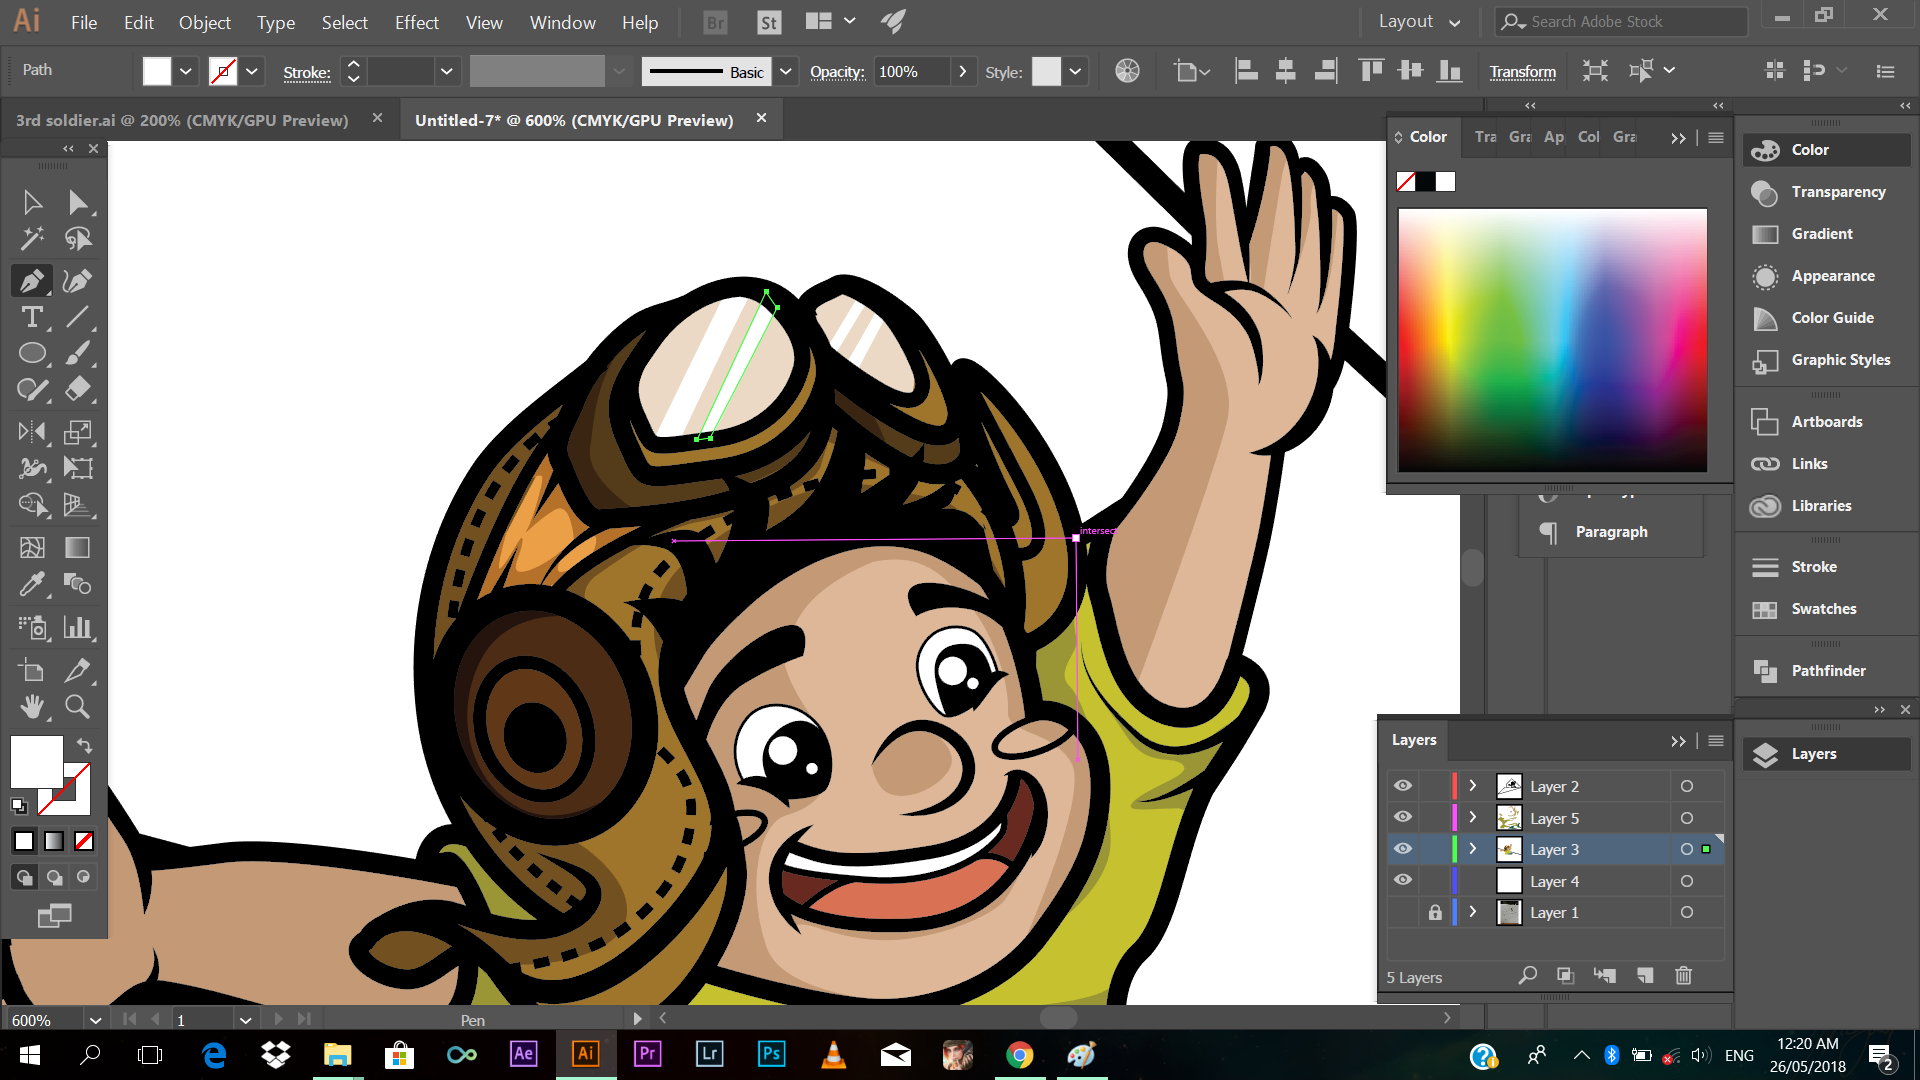This screenshot has width=1920, height=1080.
Task: Select the Scale tool
Action: [x=77, y=432]
